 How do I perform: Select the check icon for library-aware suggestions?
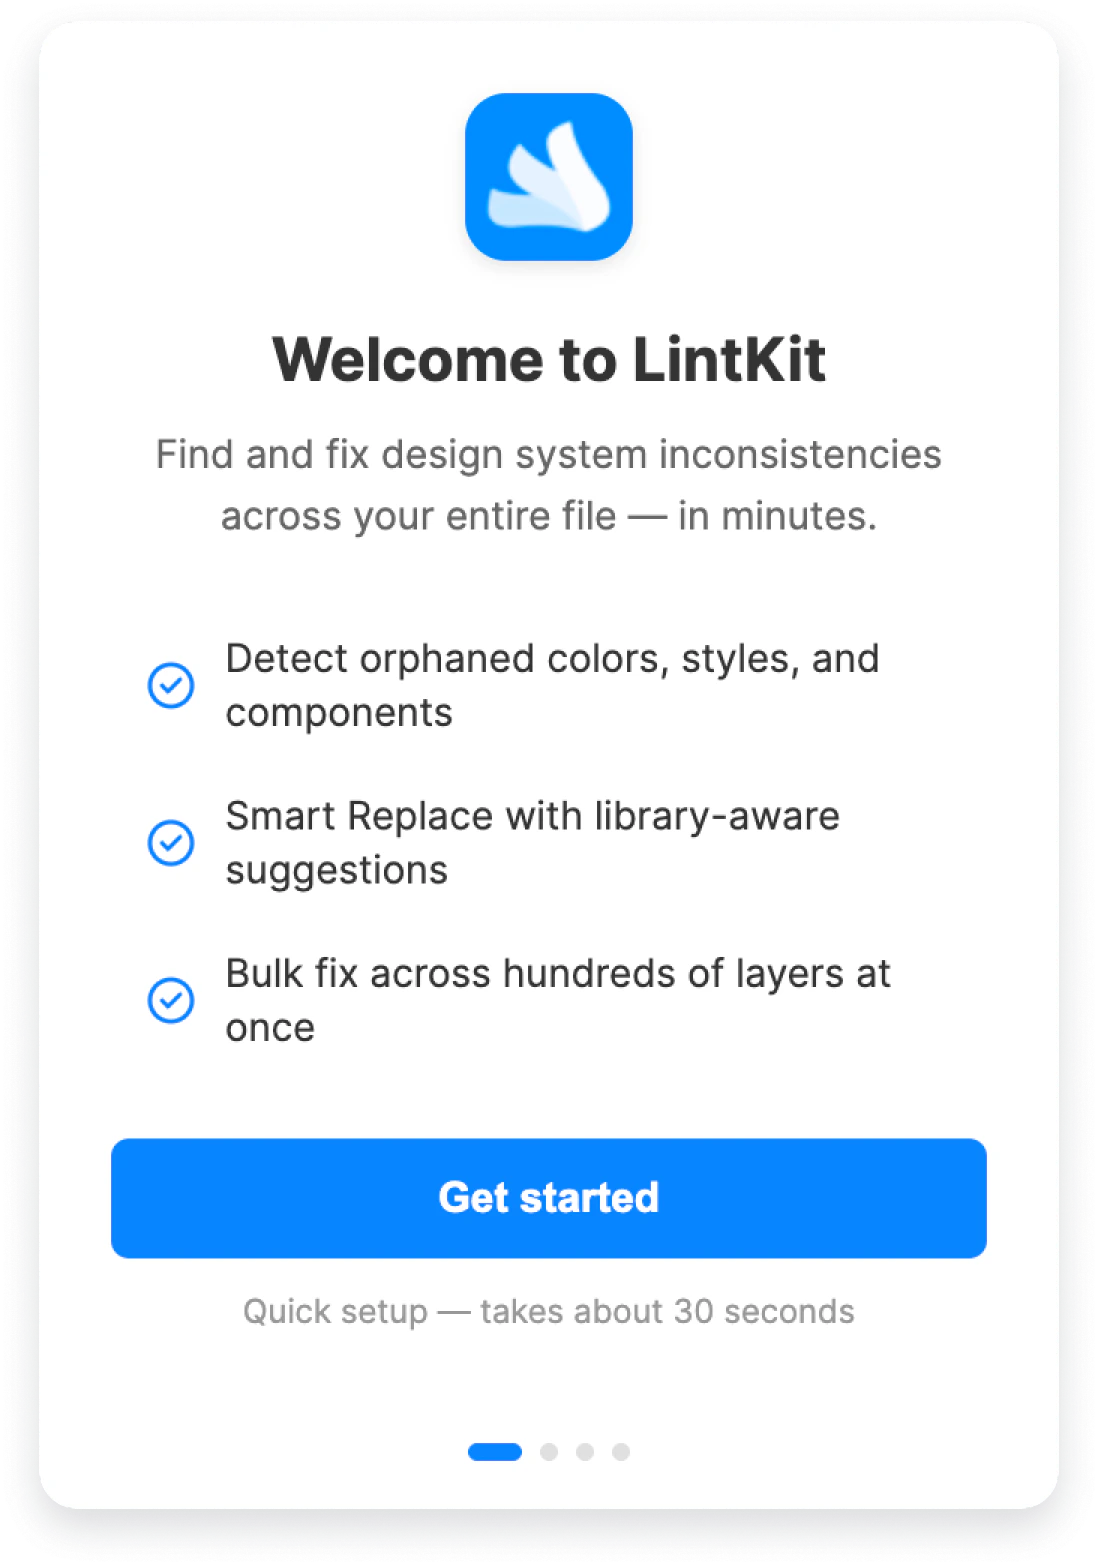(x=171, y=843)
